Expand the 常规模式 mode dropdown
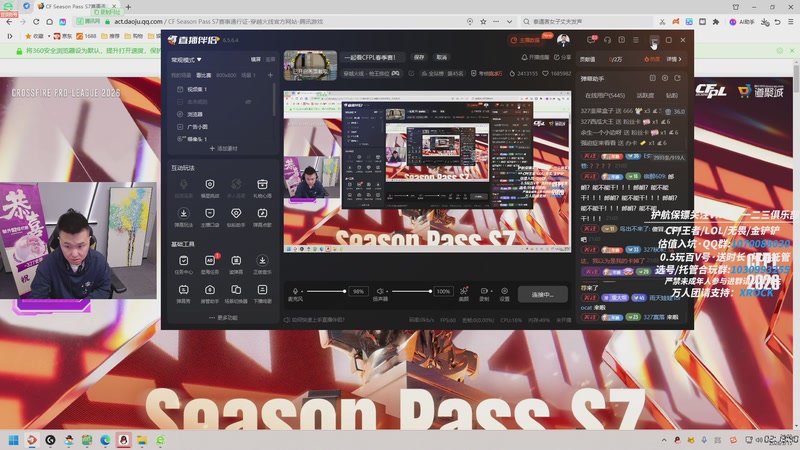The image size is (800, 450). point(186,60)
